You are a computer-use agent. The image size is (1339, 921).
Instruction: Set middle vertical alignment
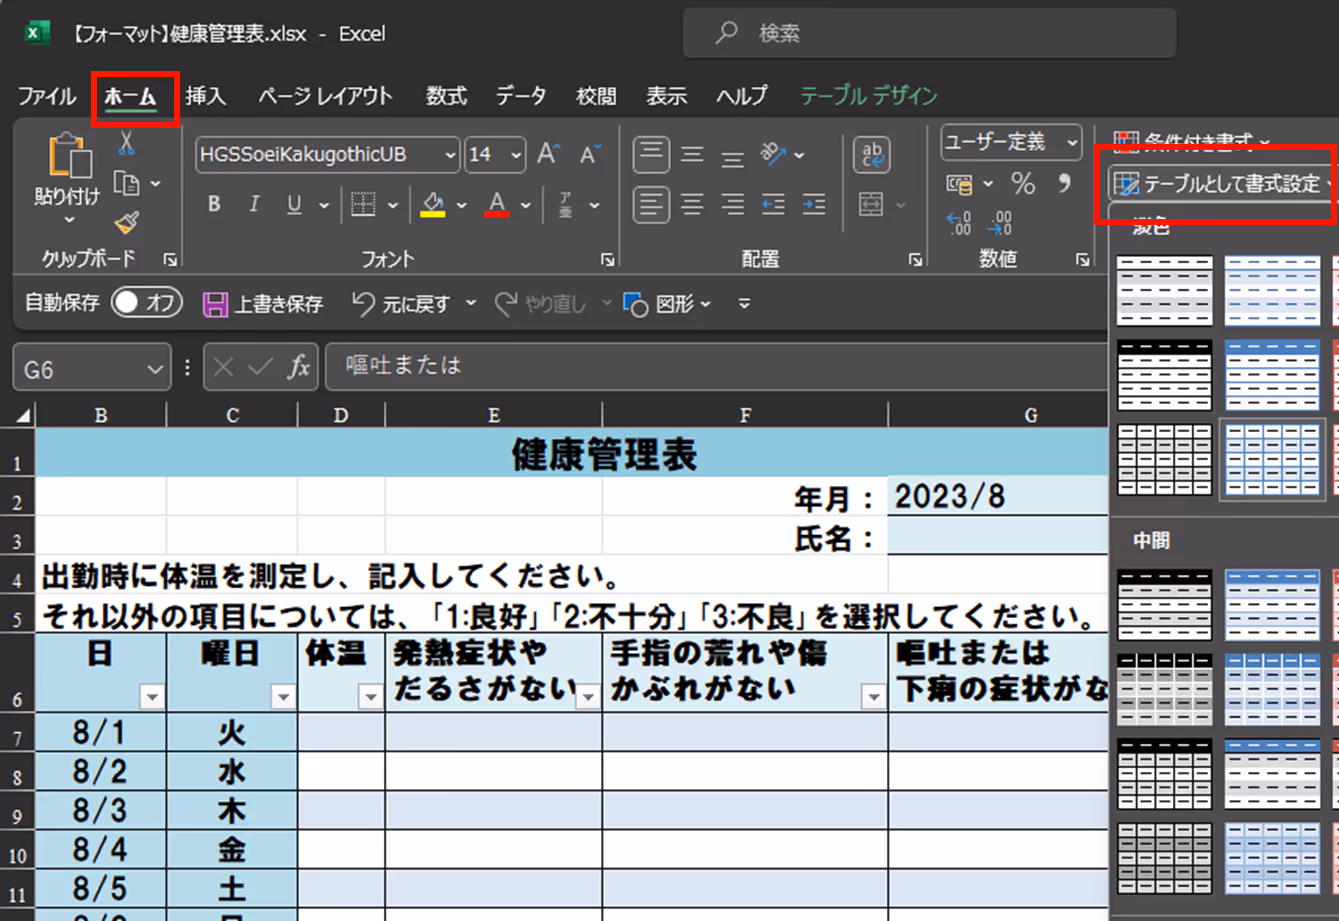coord(692,155)
